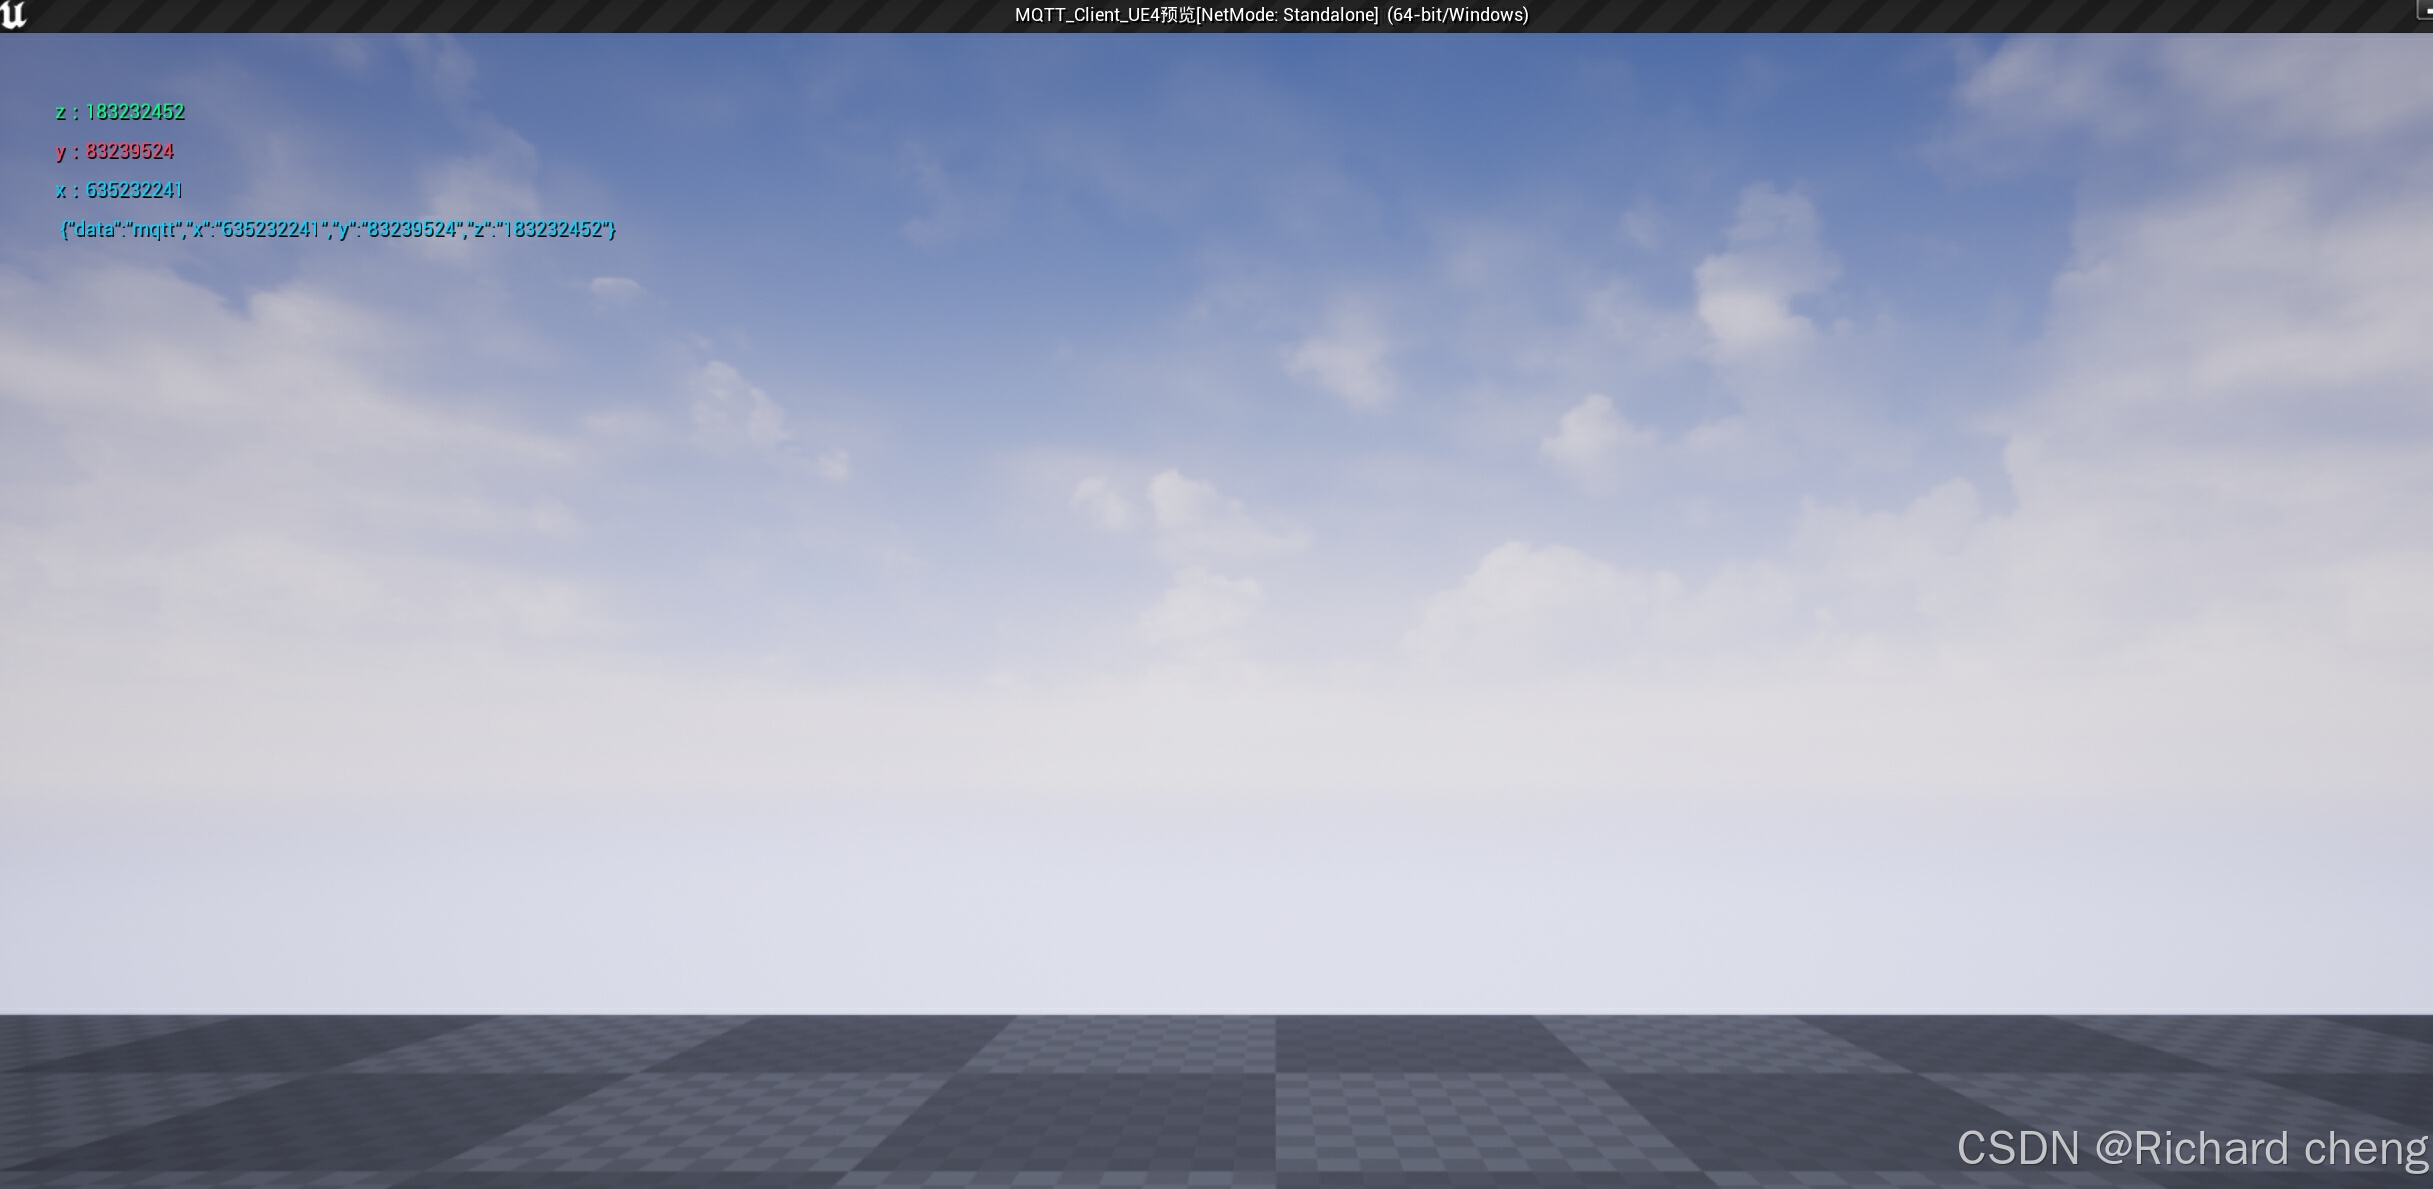Click the "data":"mqtt" part of JSON text

point(124,229)
